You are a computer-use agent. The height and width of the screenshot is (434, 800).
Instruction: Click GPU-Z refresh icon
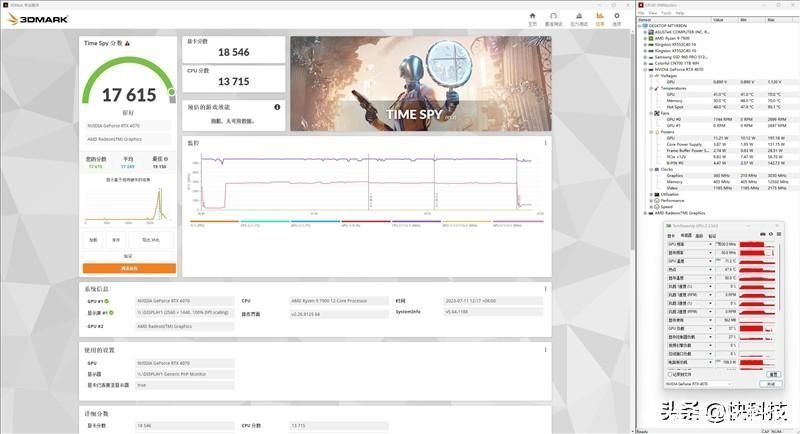771,234
